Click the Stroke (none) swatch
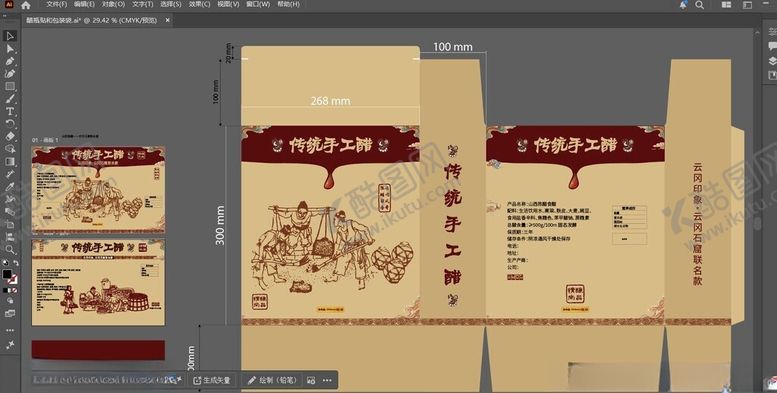Image resolution: width=777 pixels, height=393 pixels. (x=13, y=280)
